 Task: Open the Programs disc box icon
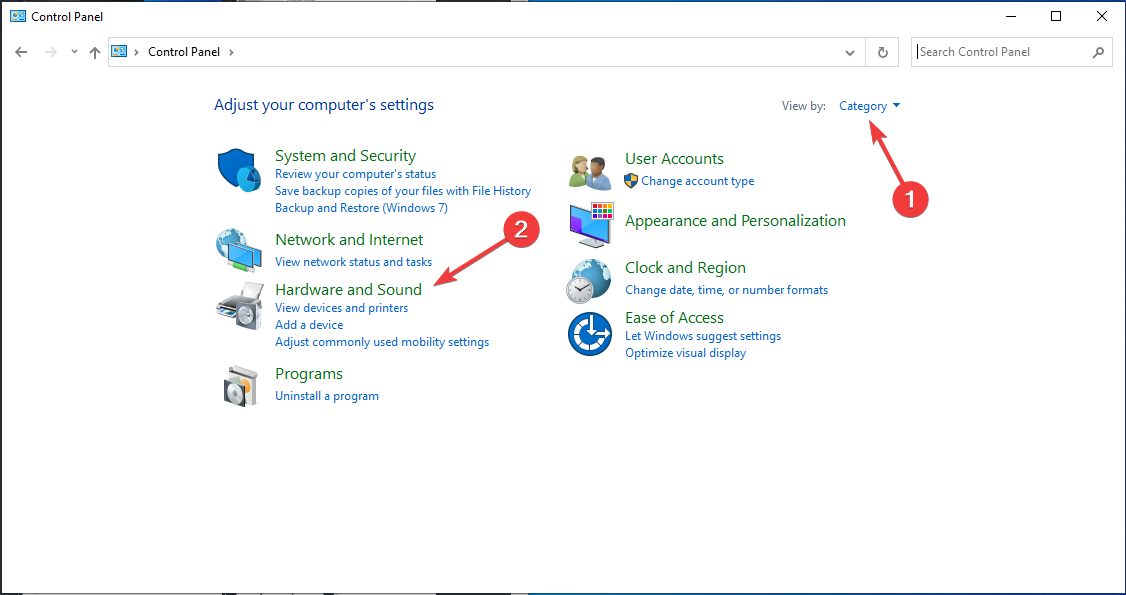point(240,385)
